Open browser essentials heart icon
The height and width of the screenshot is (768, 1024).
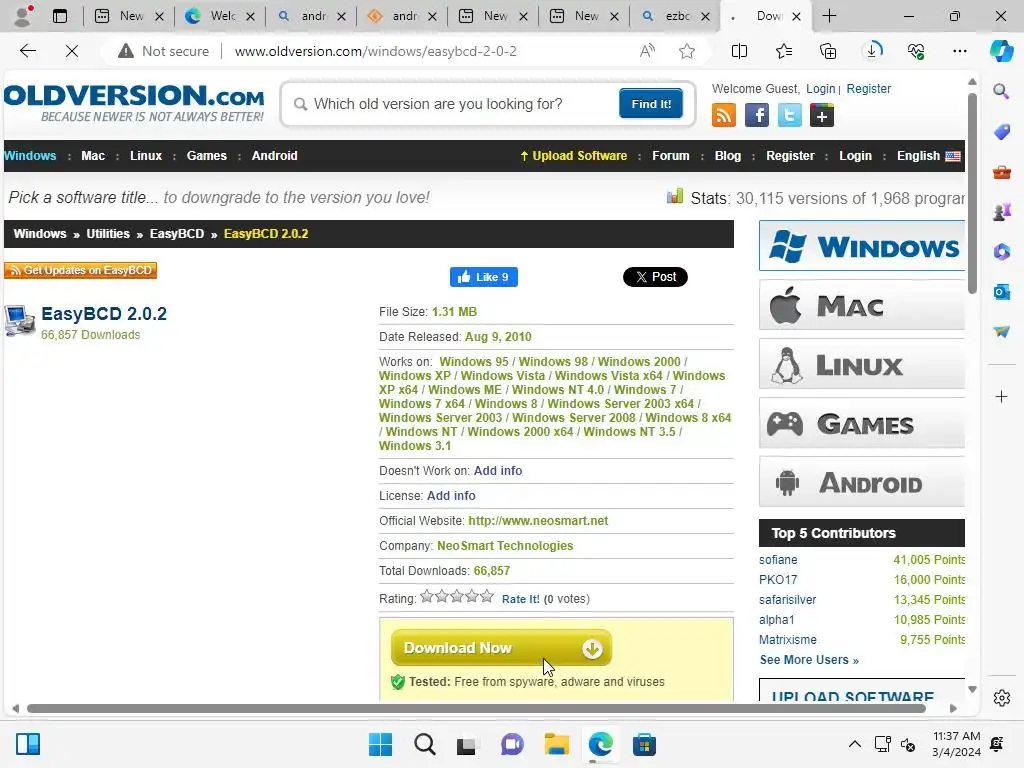(x=916, y=51)
